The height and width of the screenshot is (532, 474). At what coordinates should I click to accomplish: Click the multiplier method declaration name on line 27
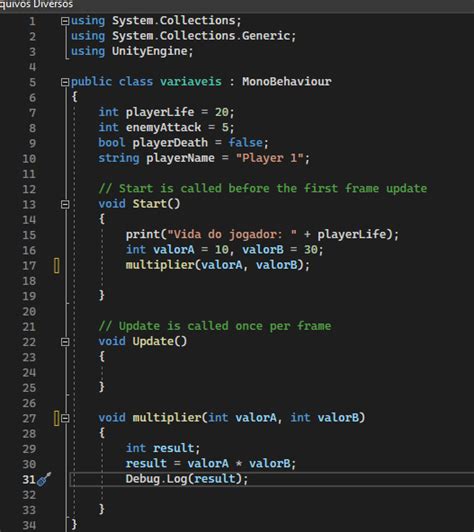[167, 418]
